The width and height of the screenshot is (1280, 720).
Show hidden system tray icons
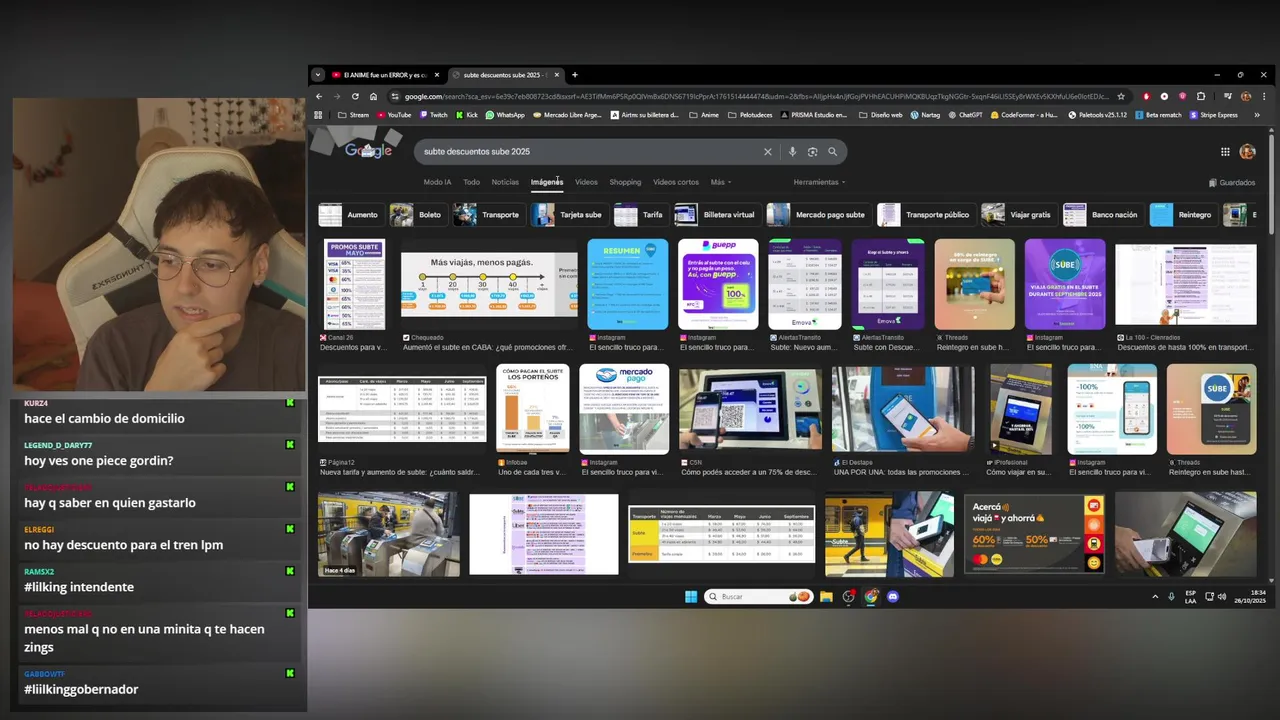click(1155, 596)
